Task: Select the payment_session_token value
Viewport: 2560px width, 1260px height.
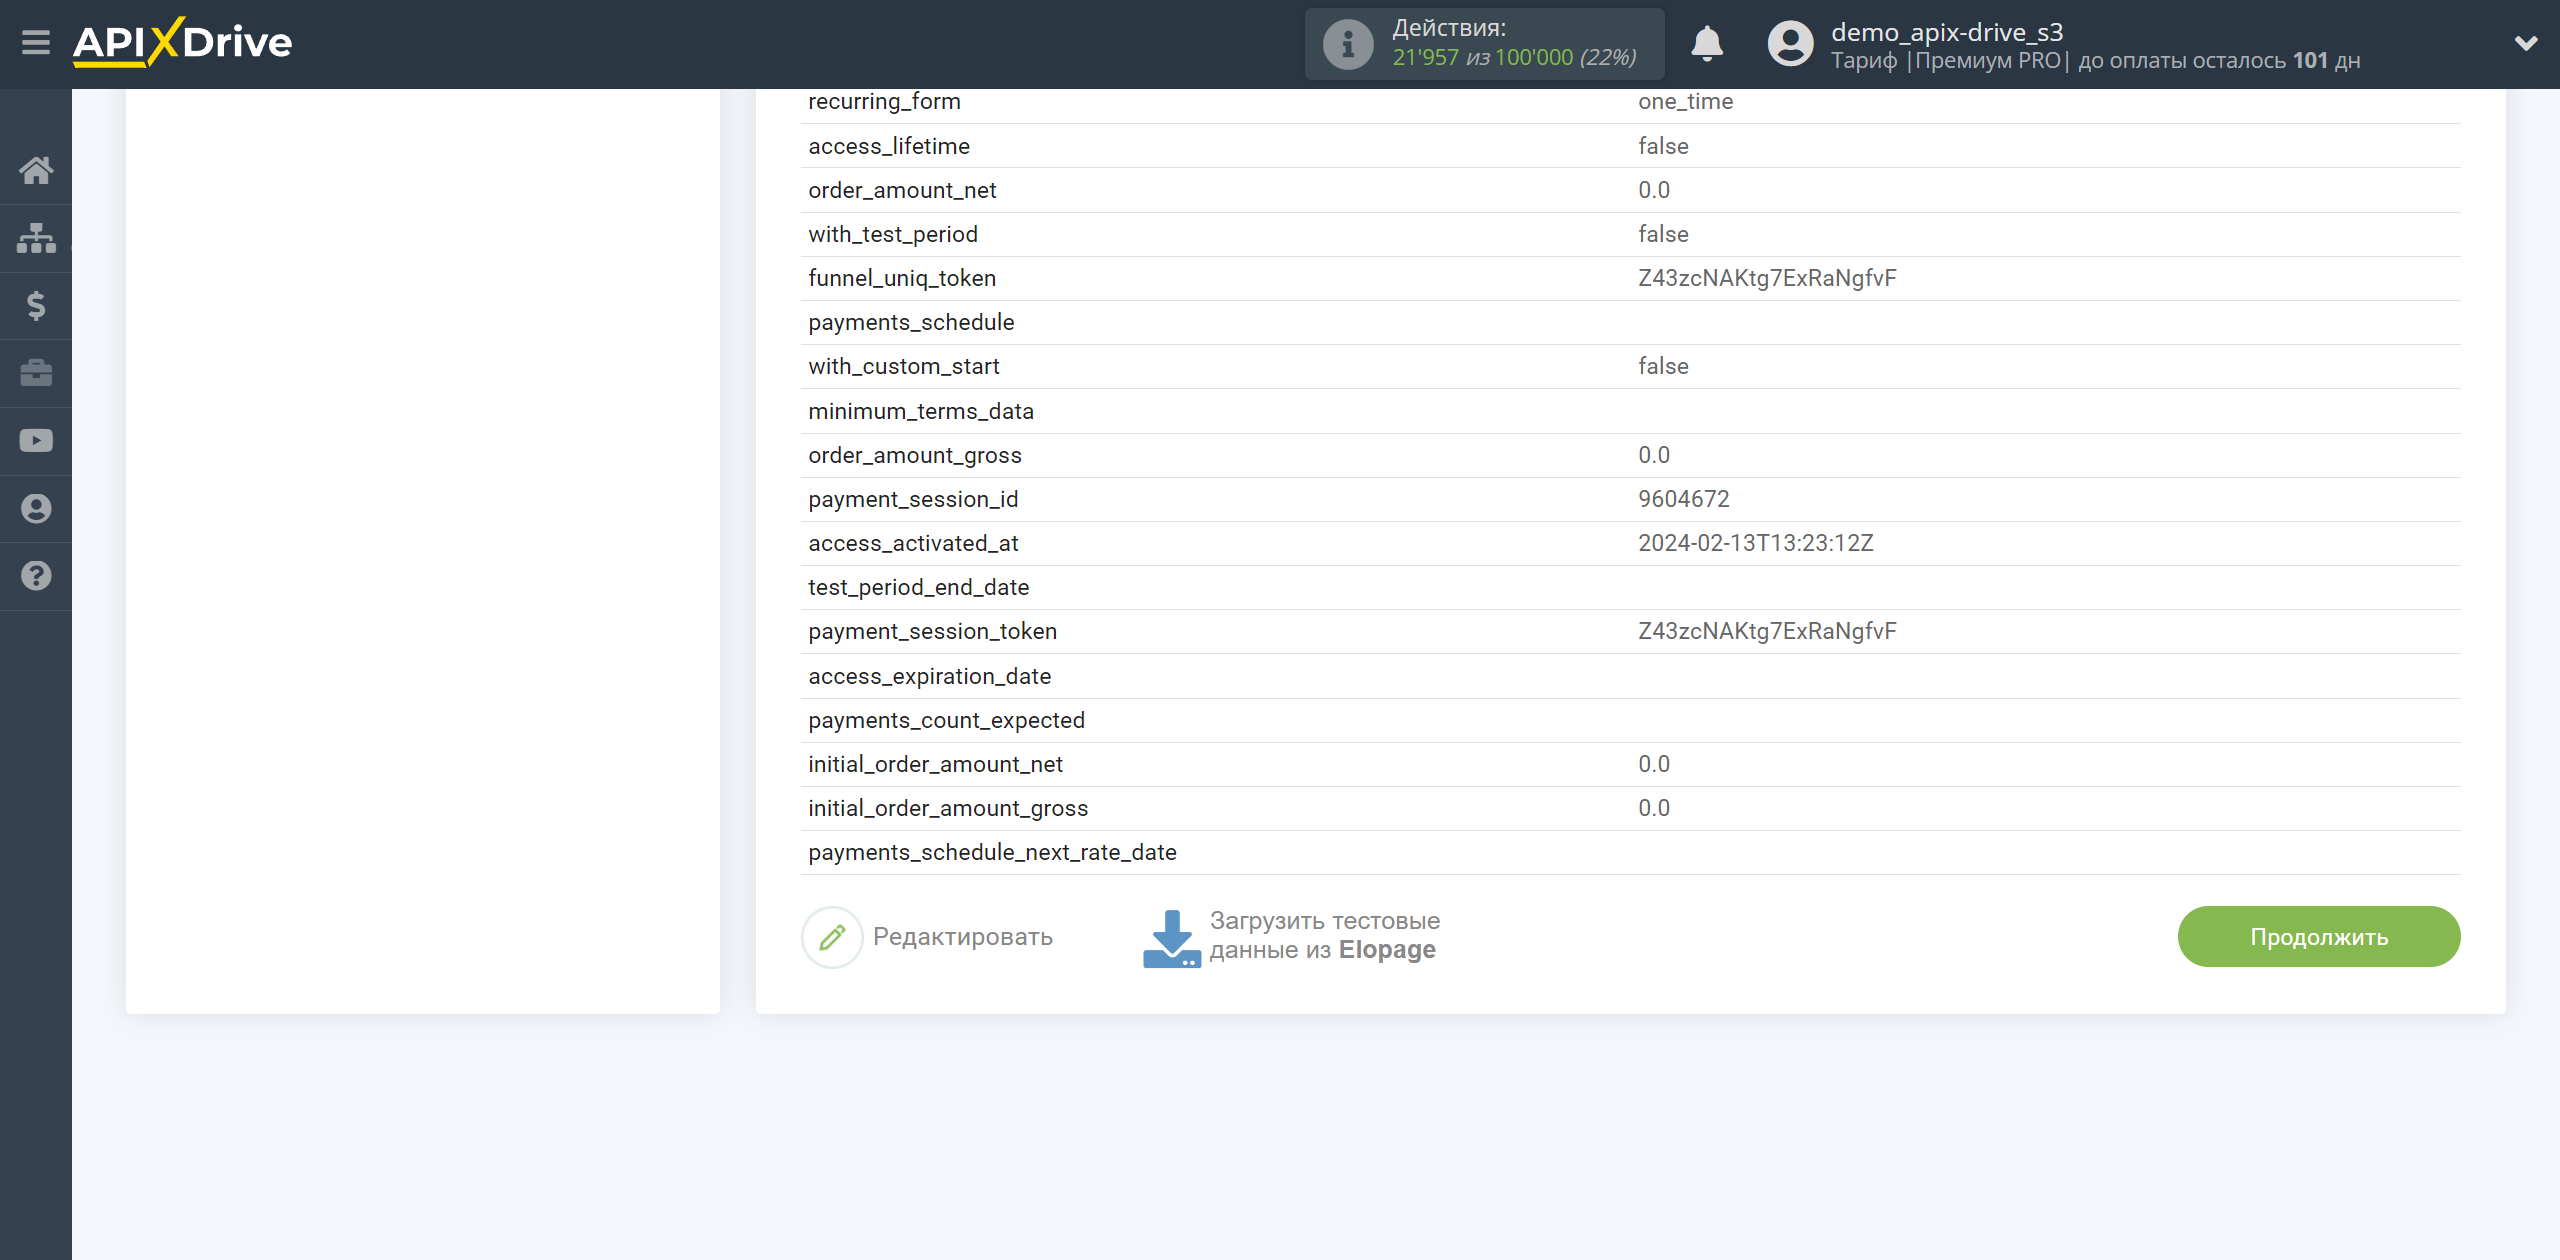Action: point(1767,631)
